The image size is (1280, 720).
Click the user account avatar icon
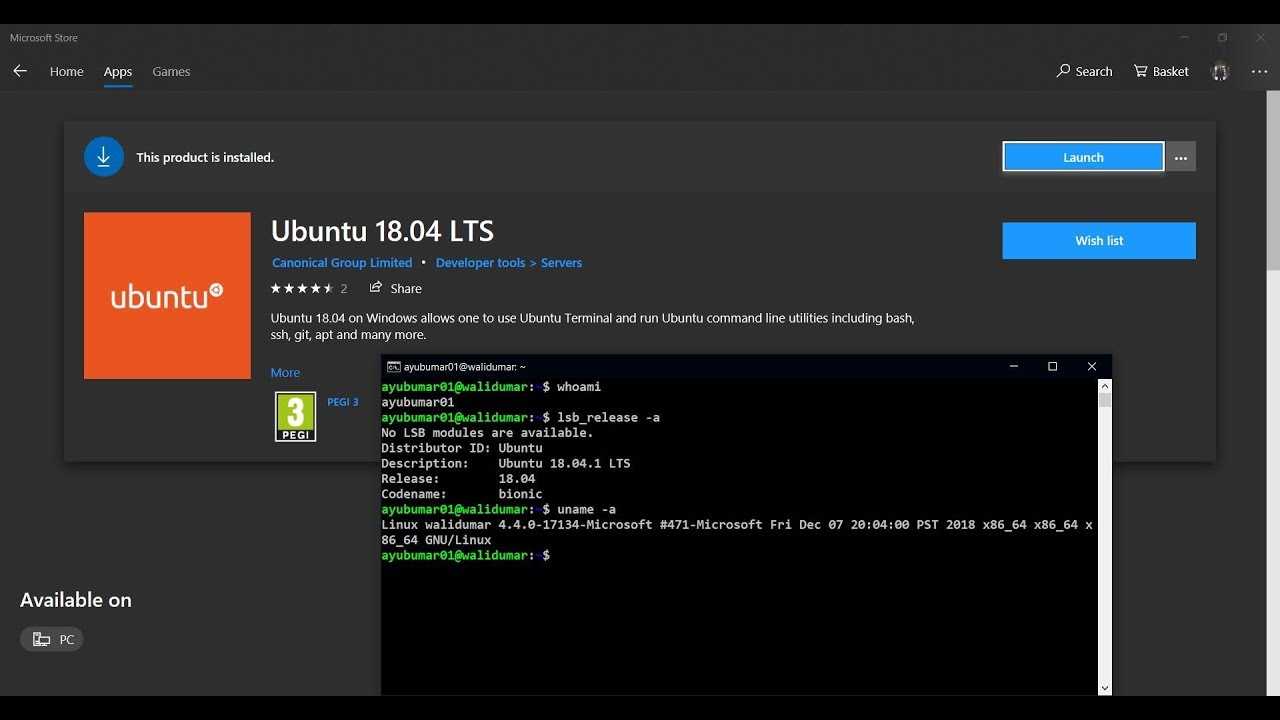pyautogui.click(x=1219, y=72)
